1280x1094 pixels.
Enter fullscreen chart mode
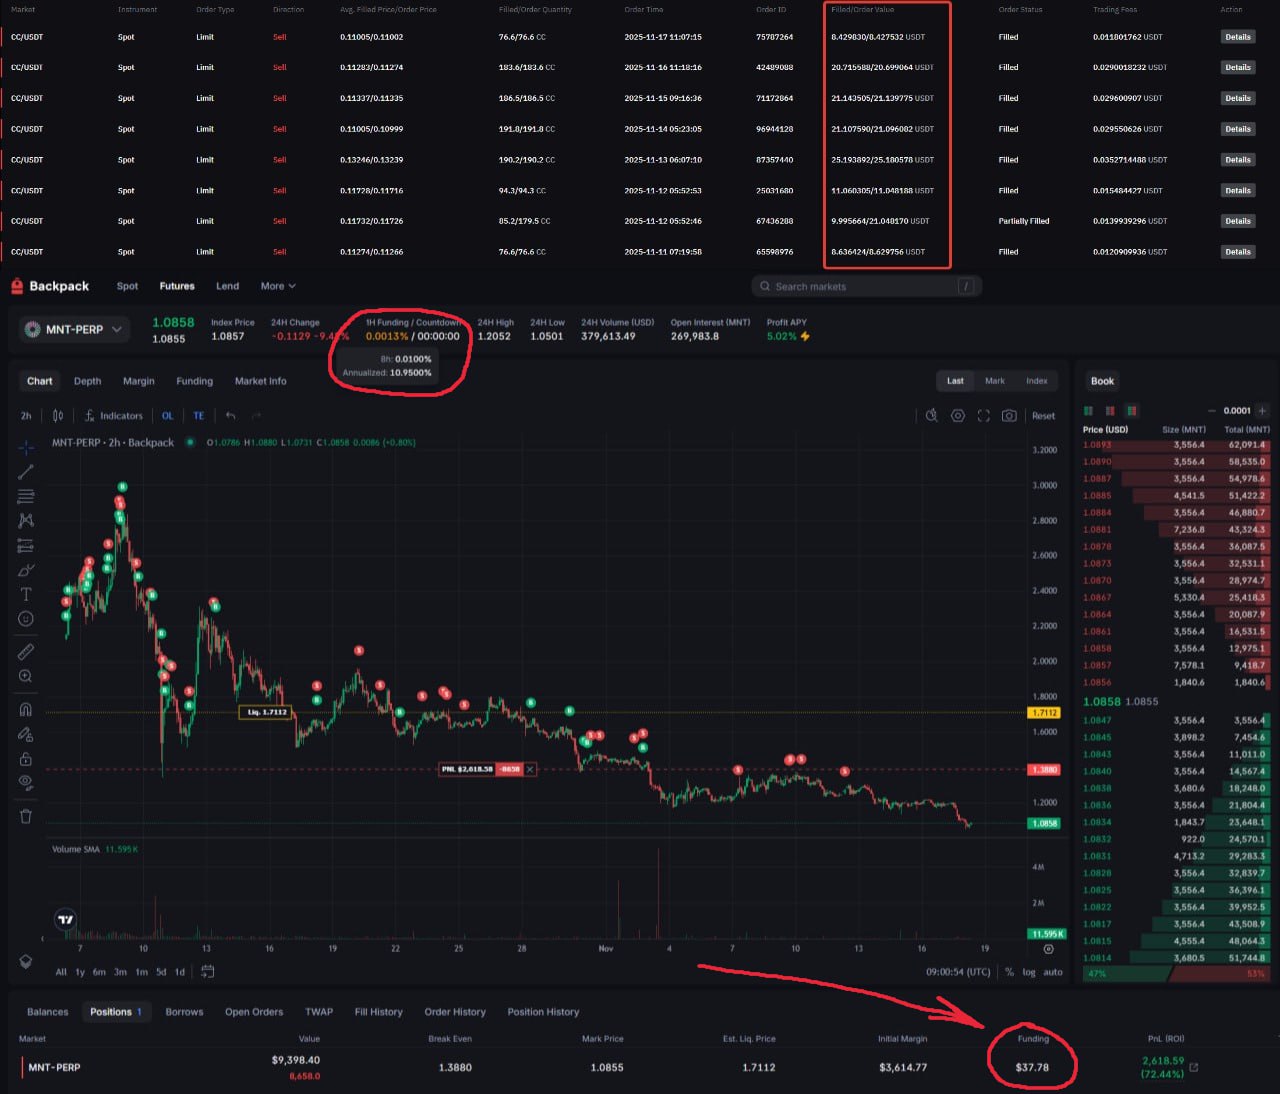[983, 416]
